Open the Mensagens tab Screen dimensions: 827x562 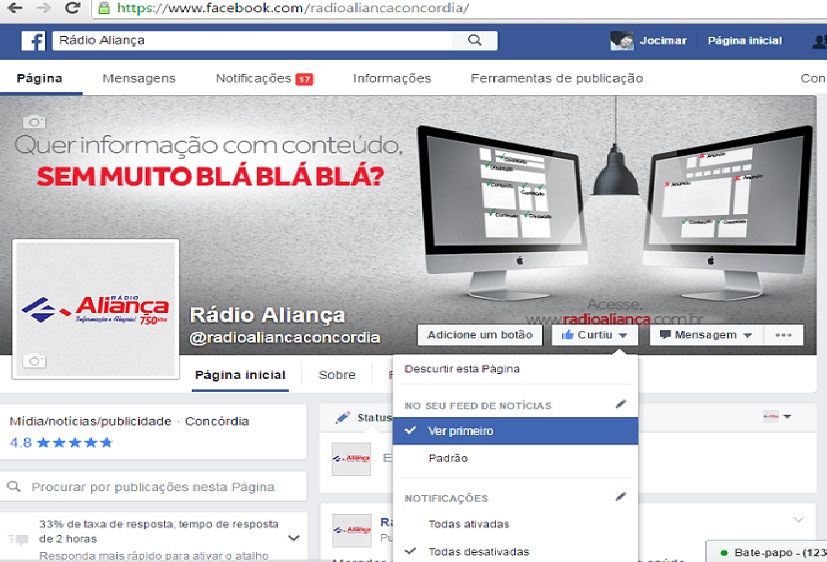139,79
